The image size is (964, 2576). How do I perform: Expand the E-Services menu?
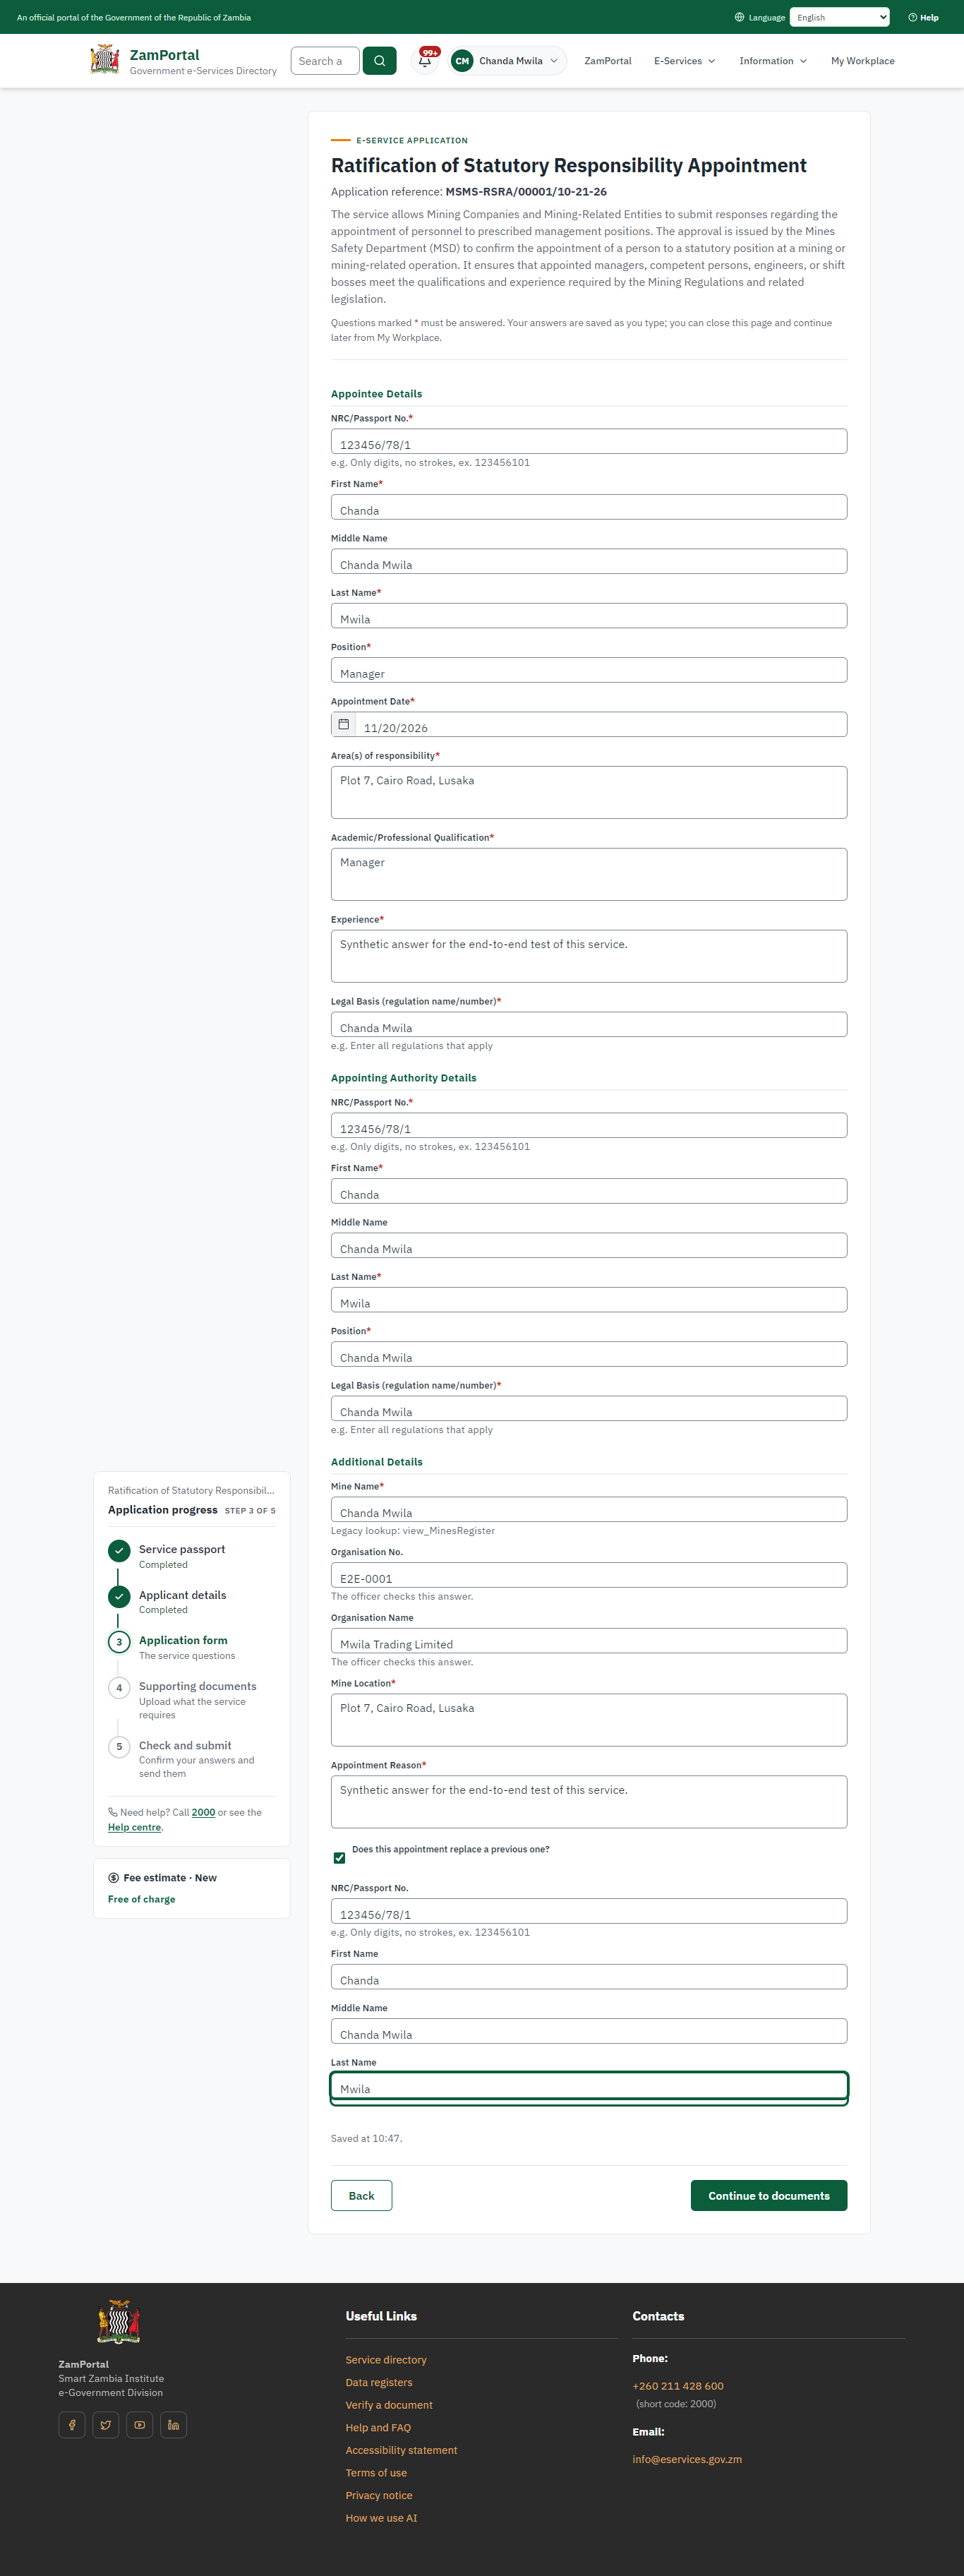[684, 61]
